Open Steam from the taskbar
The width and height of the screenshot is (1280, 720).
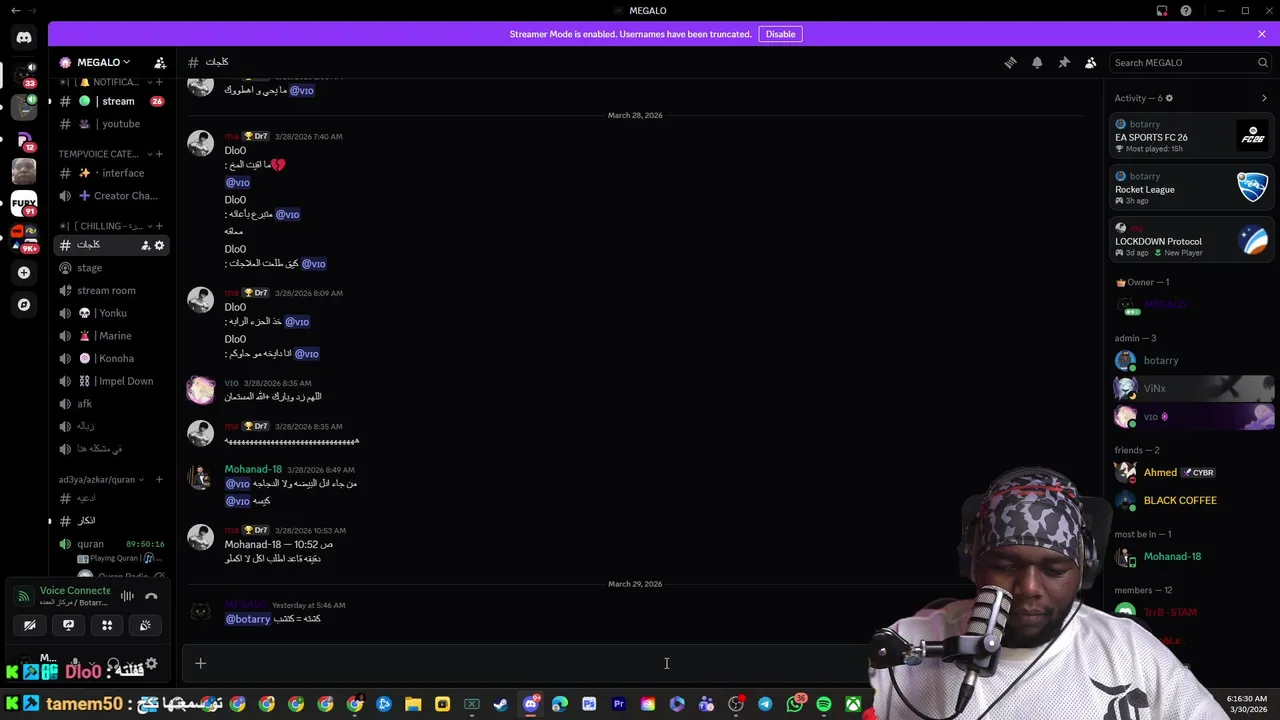tap(501, 705)
